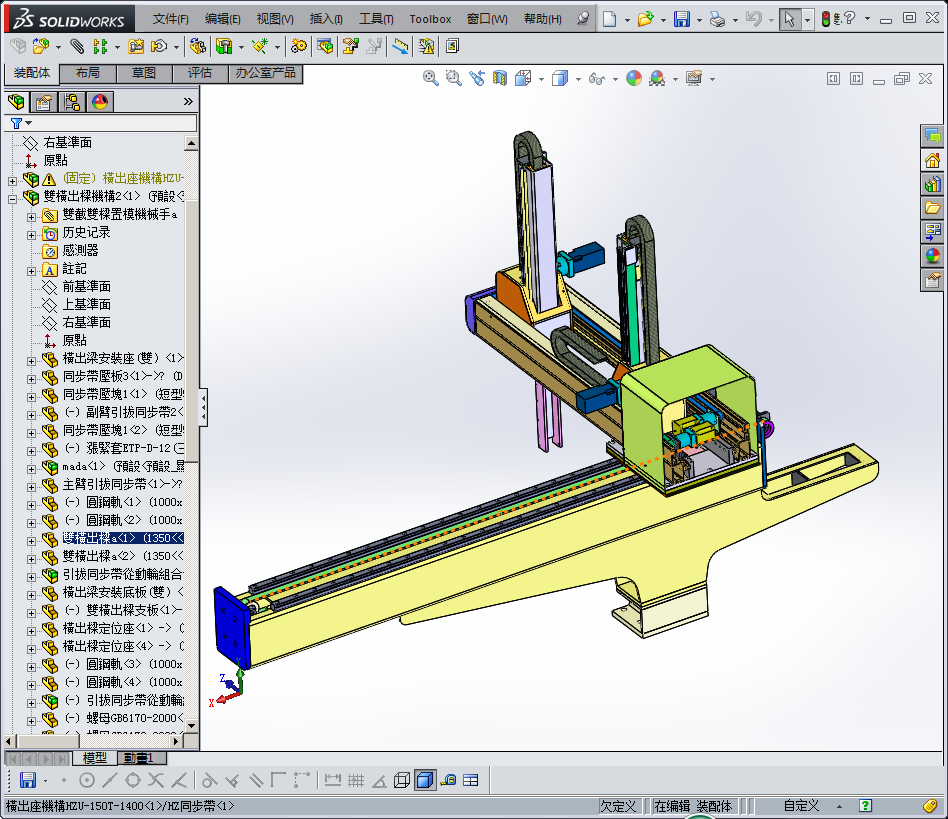Select the 感測器 tree item

pyautogui.click(x=80, y=250)
